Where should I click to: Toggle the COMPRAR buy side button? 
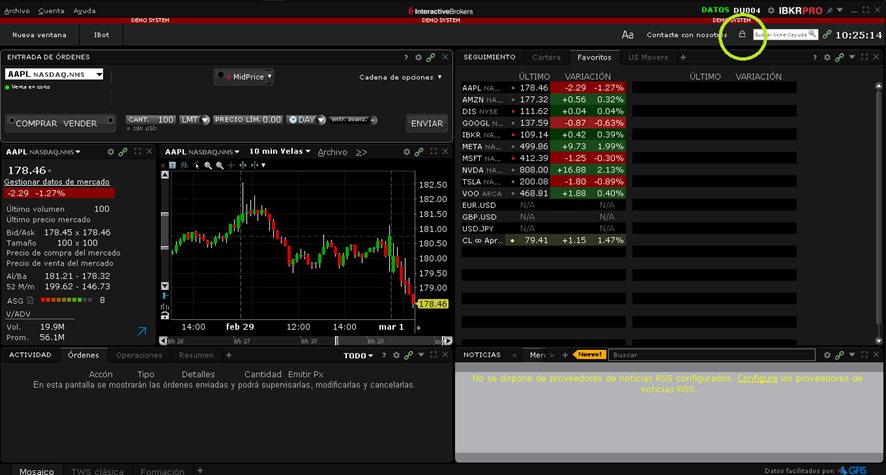point(37,123)
